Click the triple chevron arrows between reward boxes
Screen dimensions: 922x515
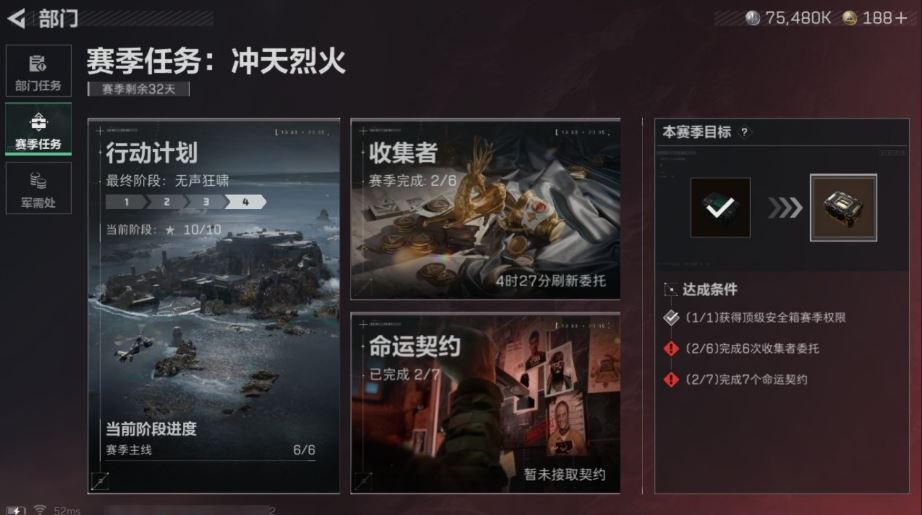tap(785, 208)
